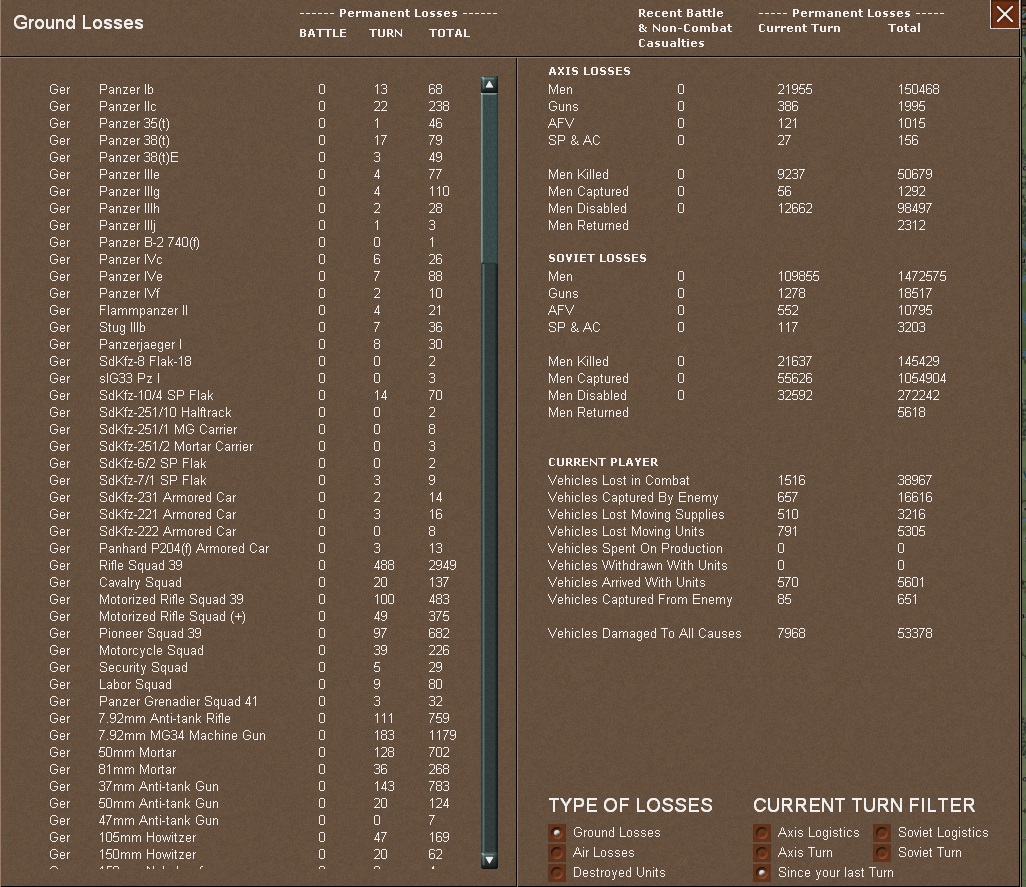1026x887 pixels.
Task: Select the 81mm Mortar row
Action: [x=253, y=770]
